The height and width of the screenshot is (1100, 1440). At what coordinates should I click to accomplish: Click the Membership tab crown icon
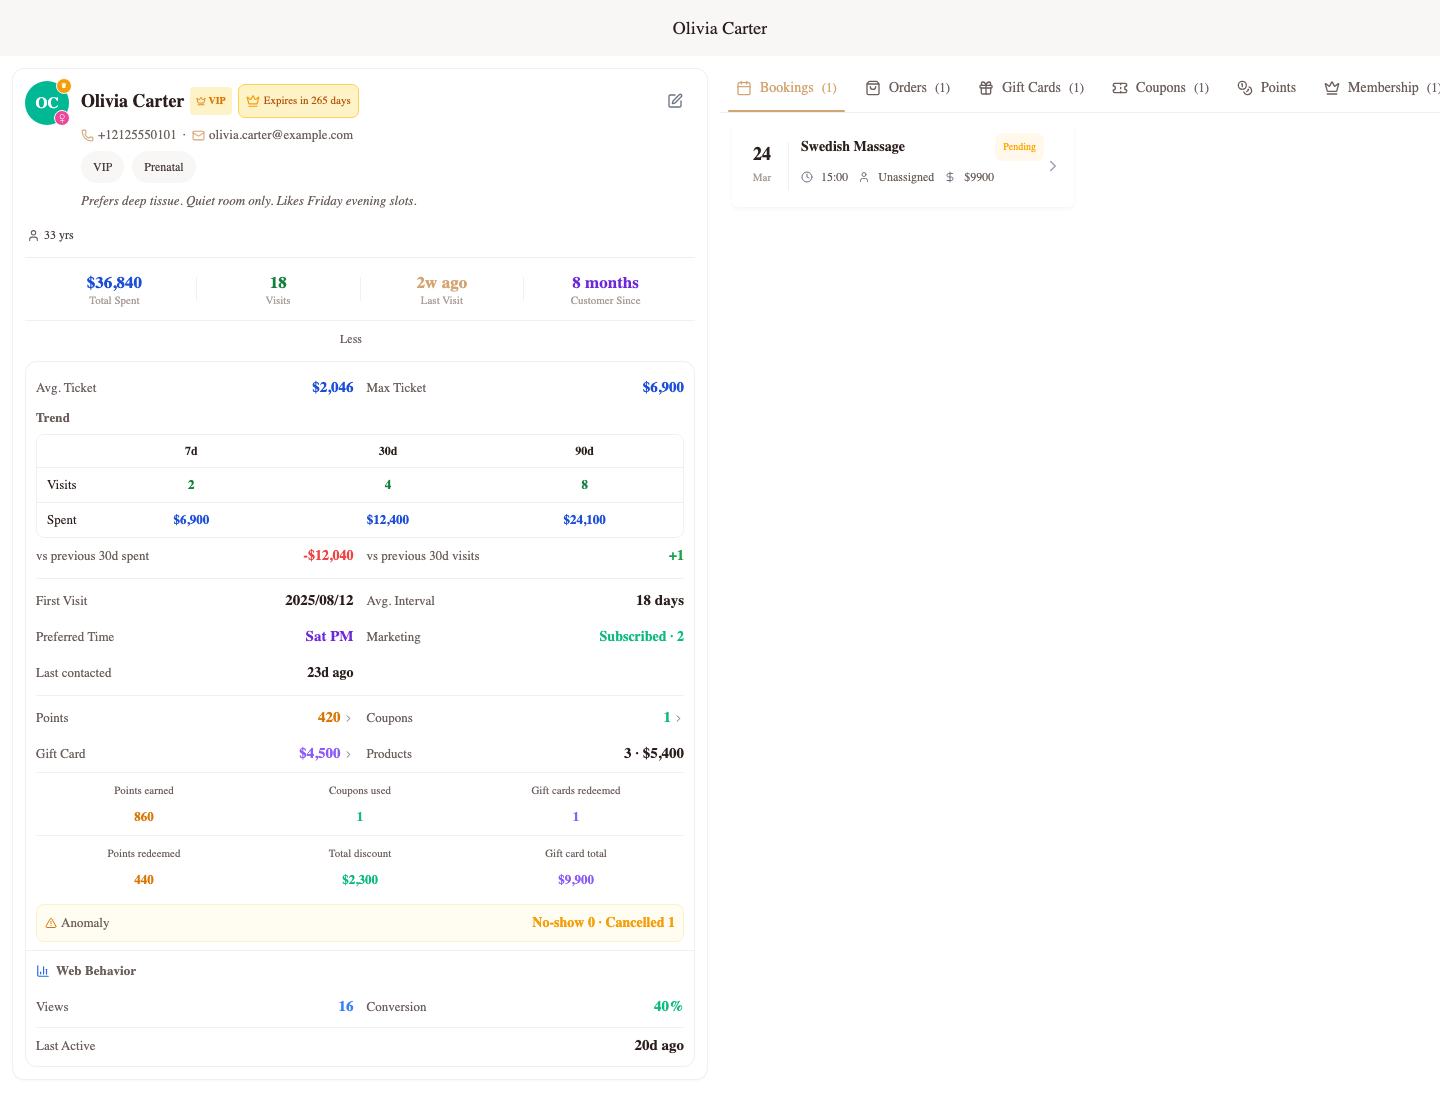click(1332, 88)
